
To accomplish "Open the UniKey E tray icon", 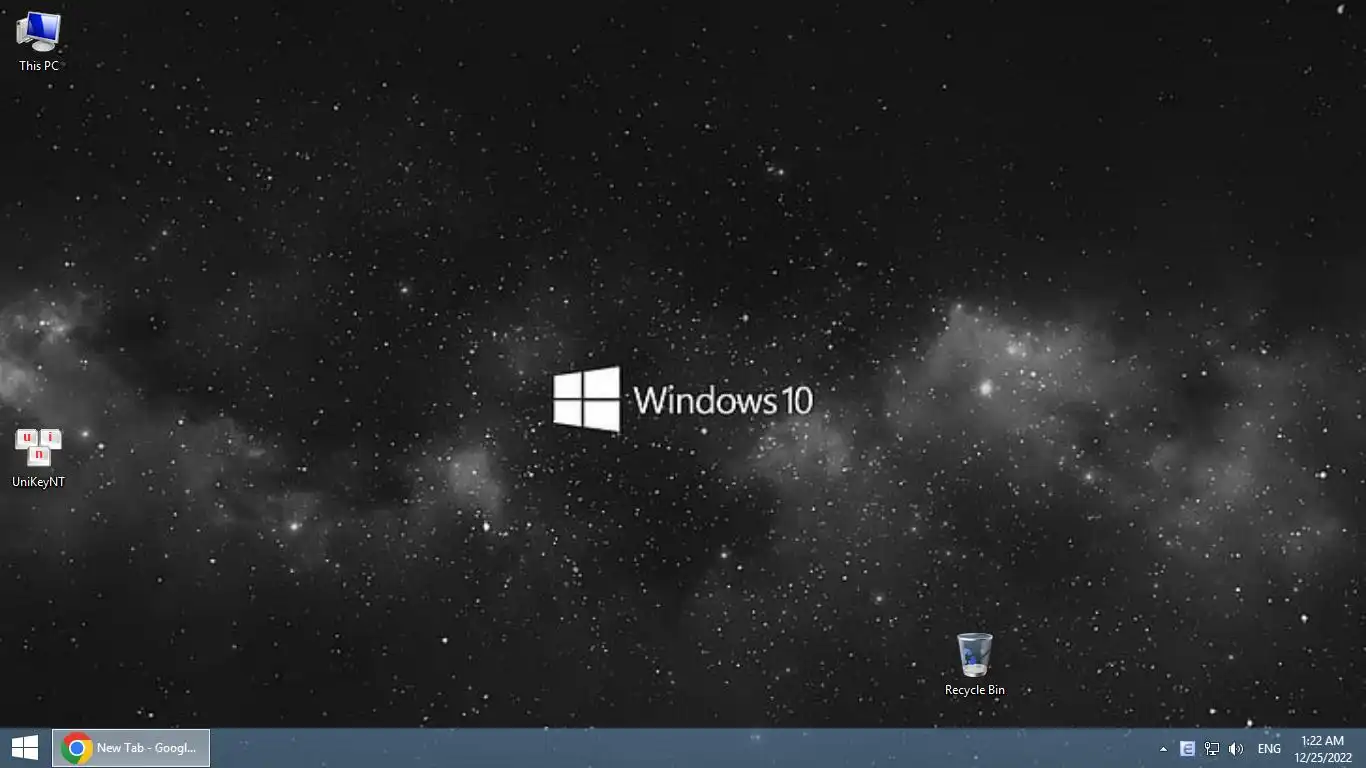I will (1187, 749).
